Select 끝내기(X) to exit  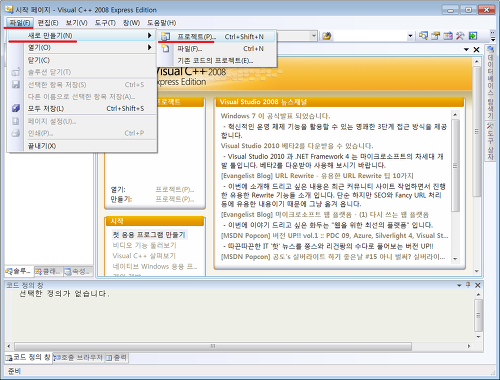click(x=82, y=146)
